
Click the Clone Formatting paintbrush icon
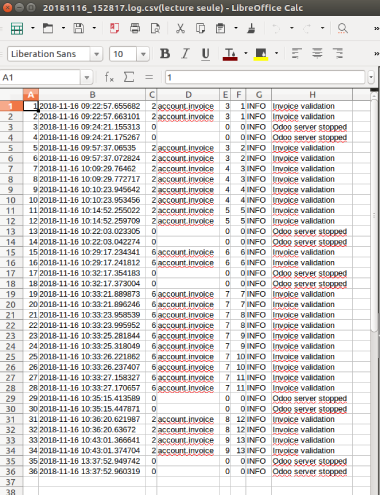point(251,28)
